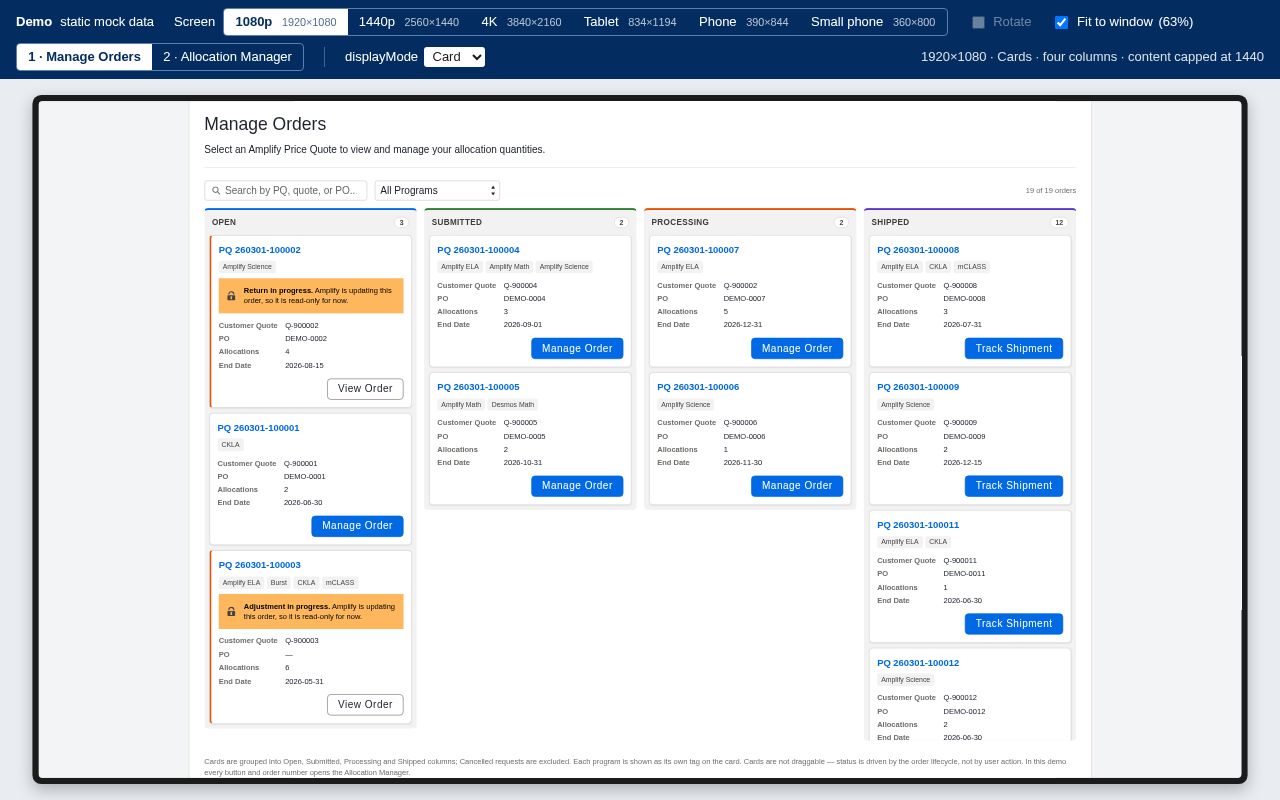1280x800 pixels.
Task: Open the PQ 260301-100004 order link
Action: [x=478, y=250]
